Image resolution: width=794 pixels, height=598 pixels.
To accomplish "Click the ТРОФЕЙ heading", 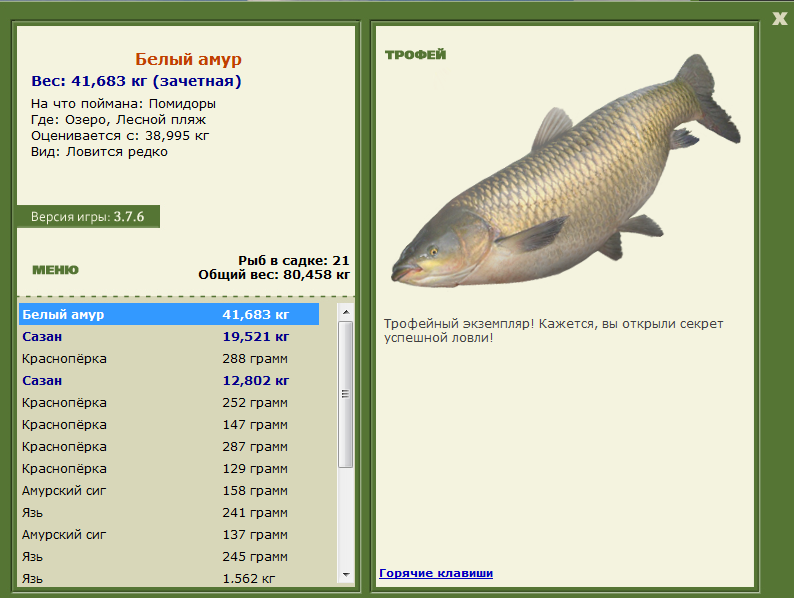I will (415, 55).
